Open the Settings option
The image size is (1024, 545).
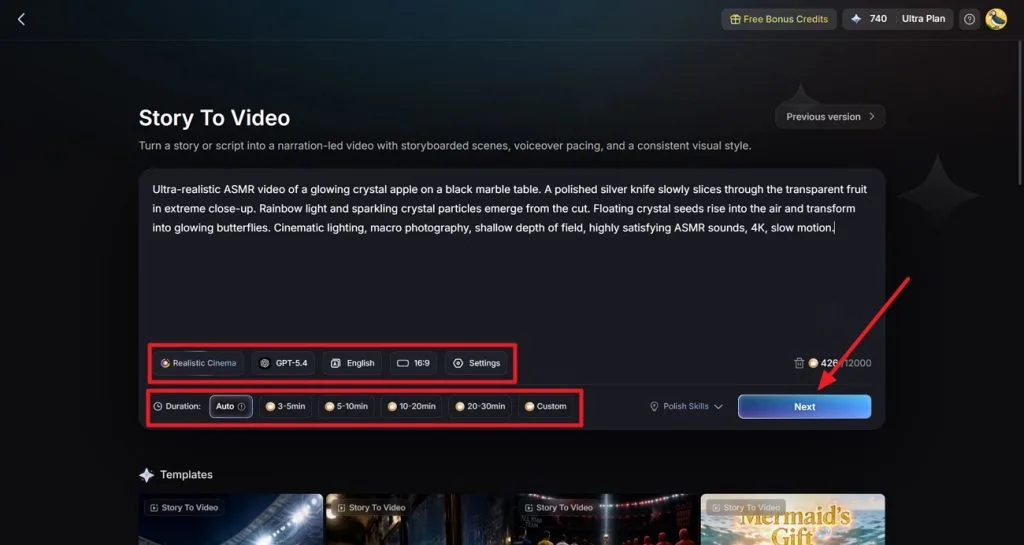[477, 363]
